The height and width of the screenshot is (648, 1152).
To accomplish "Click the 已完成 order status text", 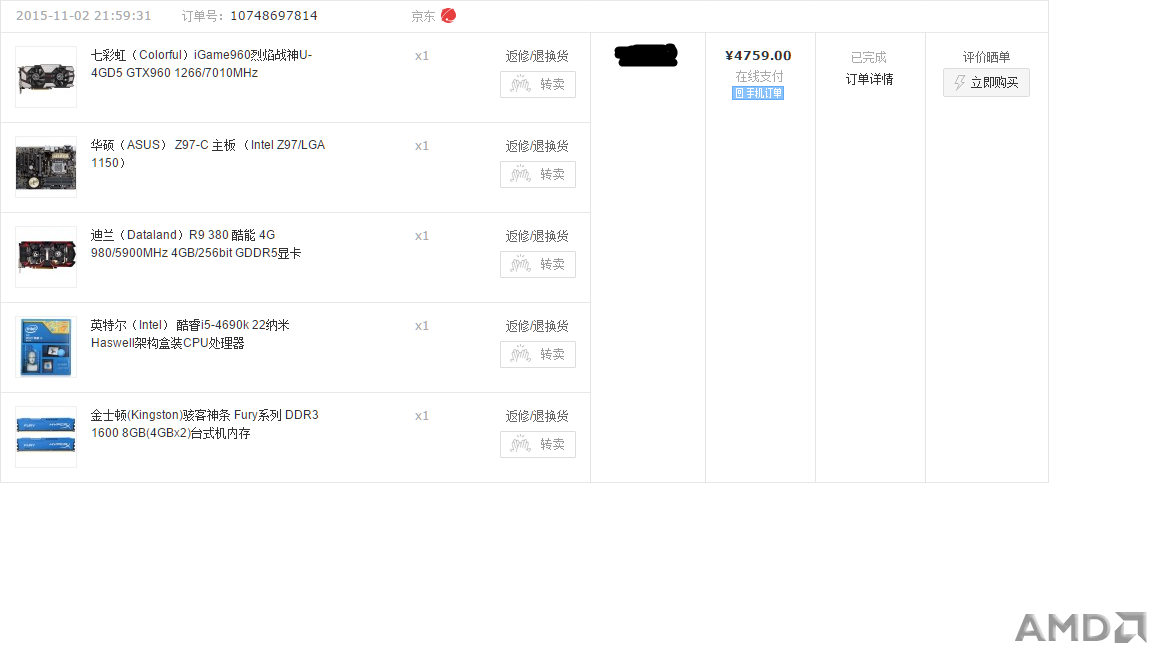I will pyautogui.click(x=868, y=57).
